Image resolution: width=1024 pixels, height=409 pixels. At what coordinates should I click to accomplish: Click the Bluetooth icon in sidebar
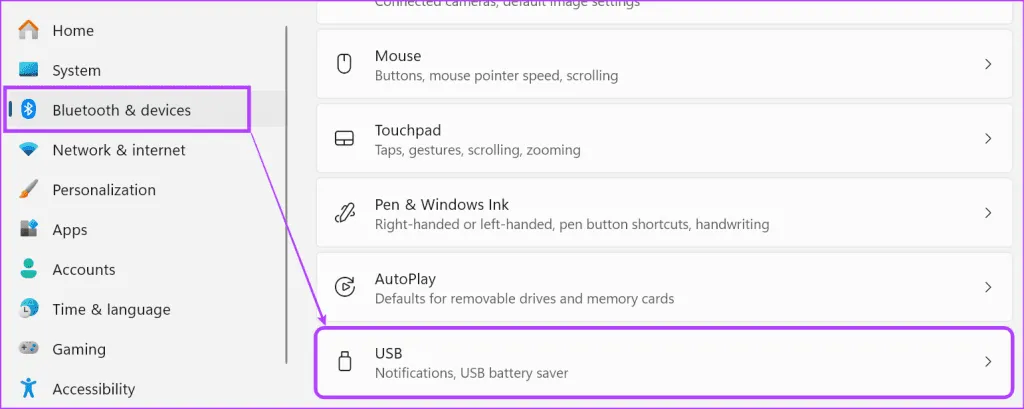coord(29,110)
